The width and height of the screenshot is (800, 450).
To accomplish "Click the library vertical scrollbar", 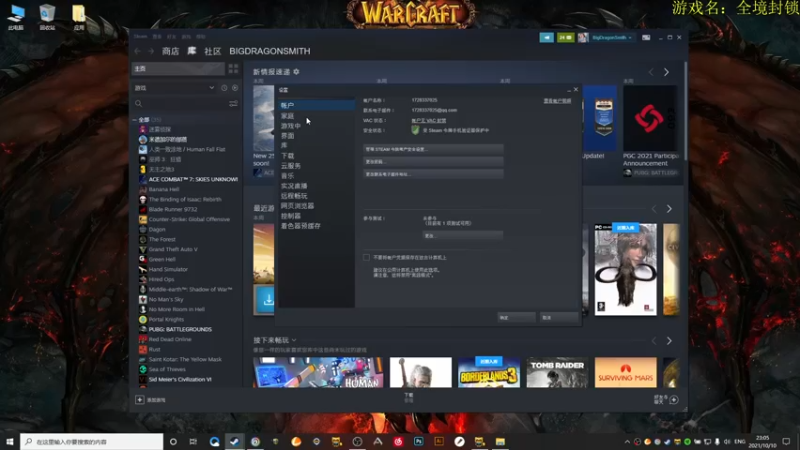I will pyautogui.click(x=685, y=110).
